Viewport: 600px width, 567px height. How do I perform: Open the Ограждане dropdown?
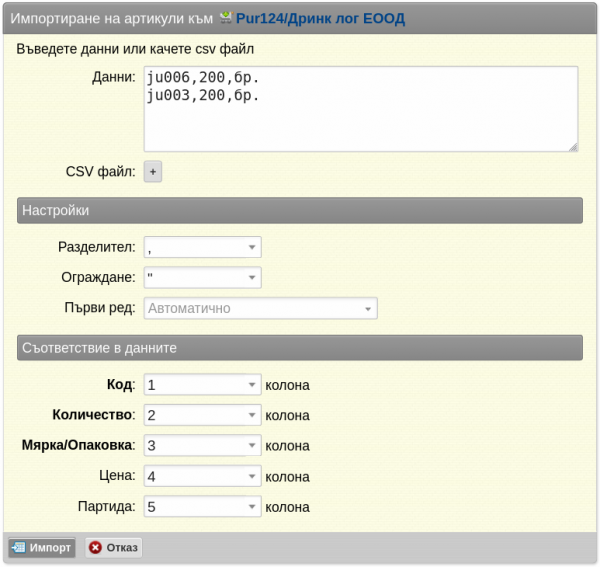click(202, 278)
